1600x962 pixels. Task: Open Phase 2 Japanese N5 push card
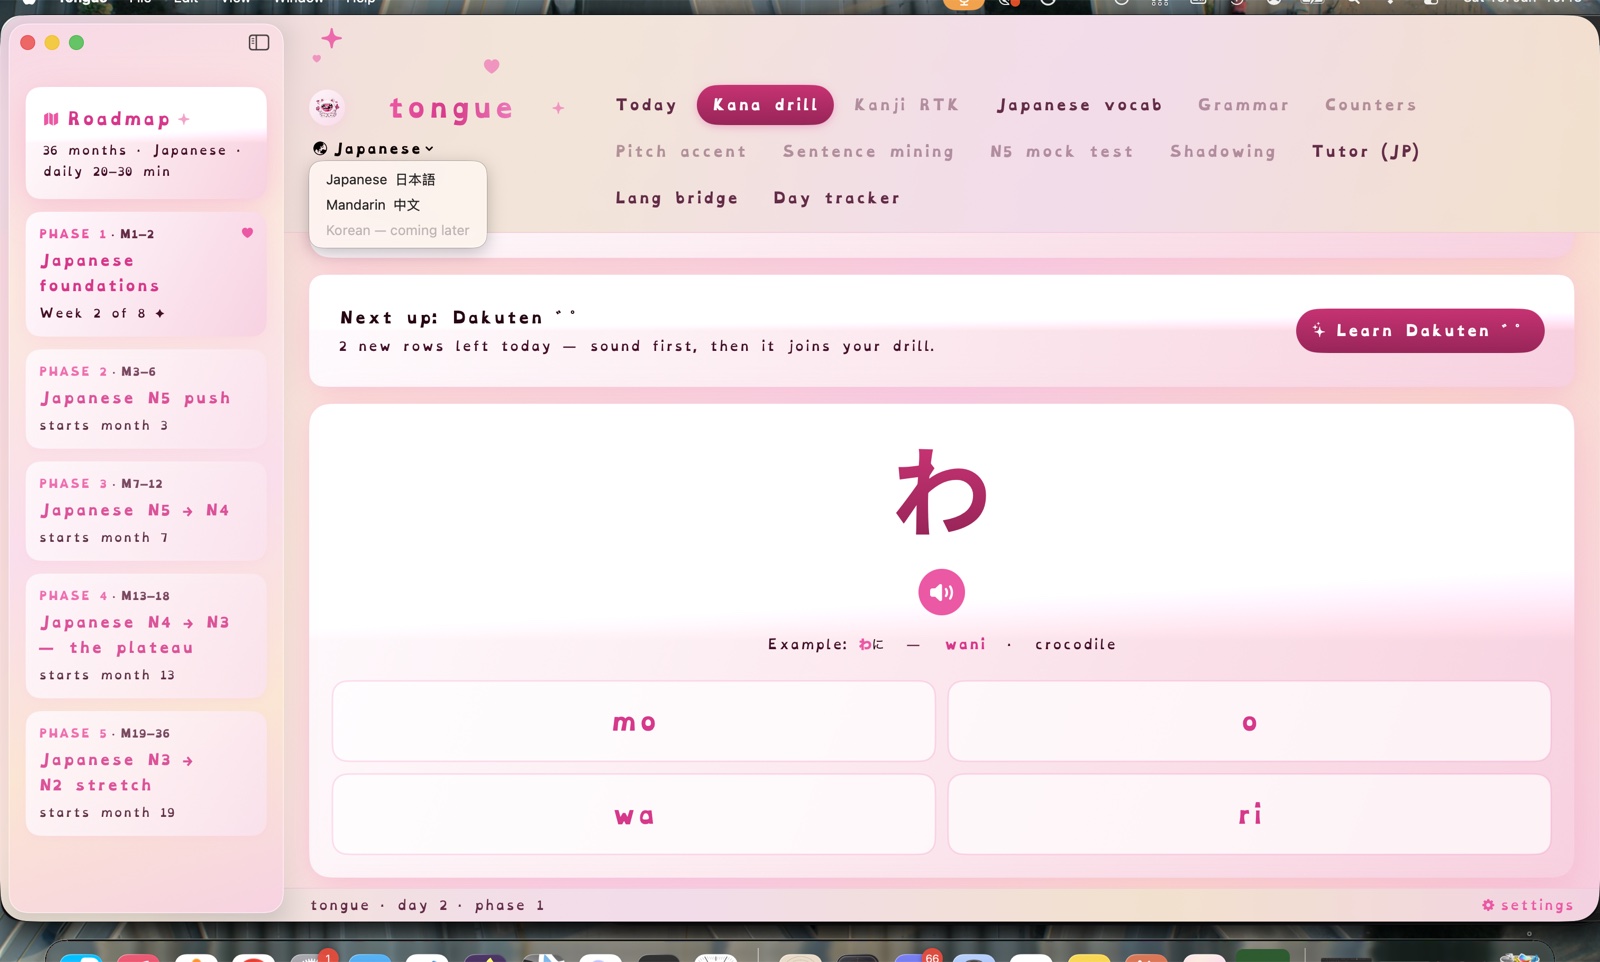coord(146,399)
